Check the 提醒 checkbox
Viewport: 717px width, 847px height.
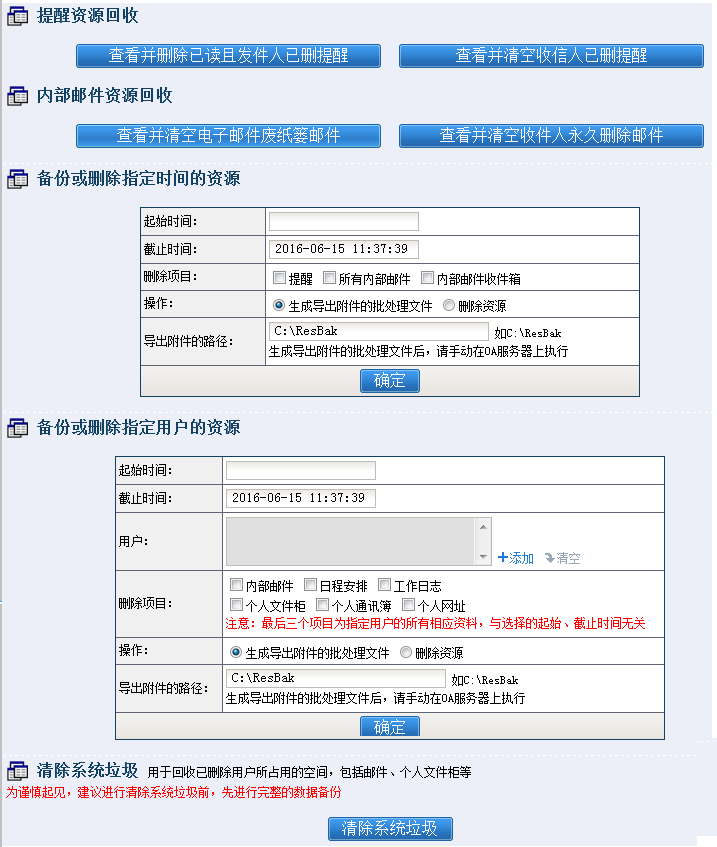279,278
